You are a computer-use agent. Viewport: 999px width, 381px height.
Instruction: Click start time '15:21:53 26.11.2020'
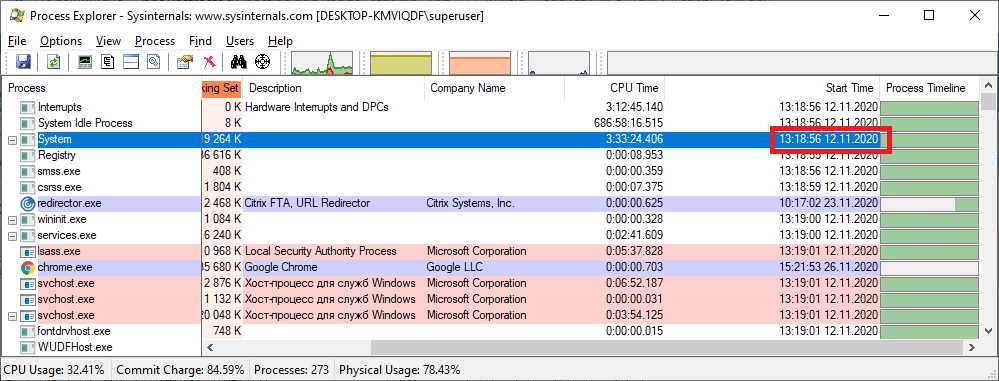coord(829,267)
